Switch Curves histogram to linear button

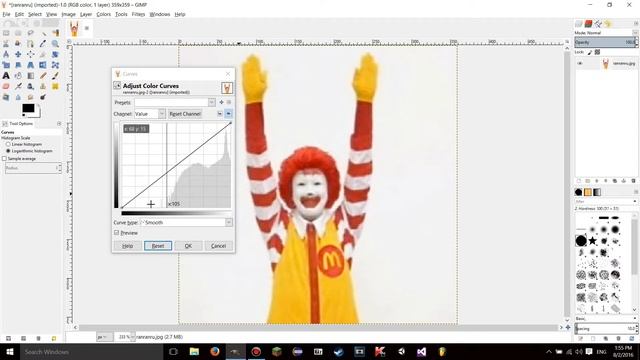click(220, 113)
